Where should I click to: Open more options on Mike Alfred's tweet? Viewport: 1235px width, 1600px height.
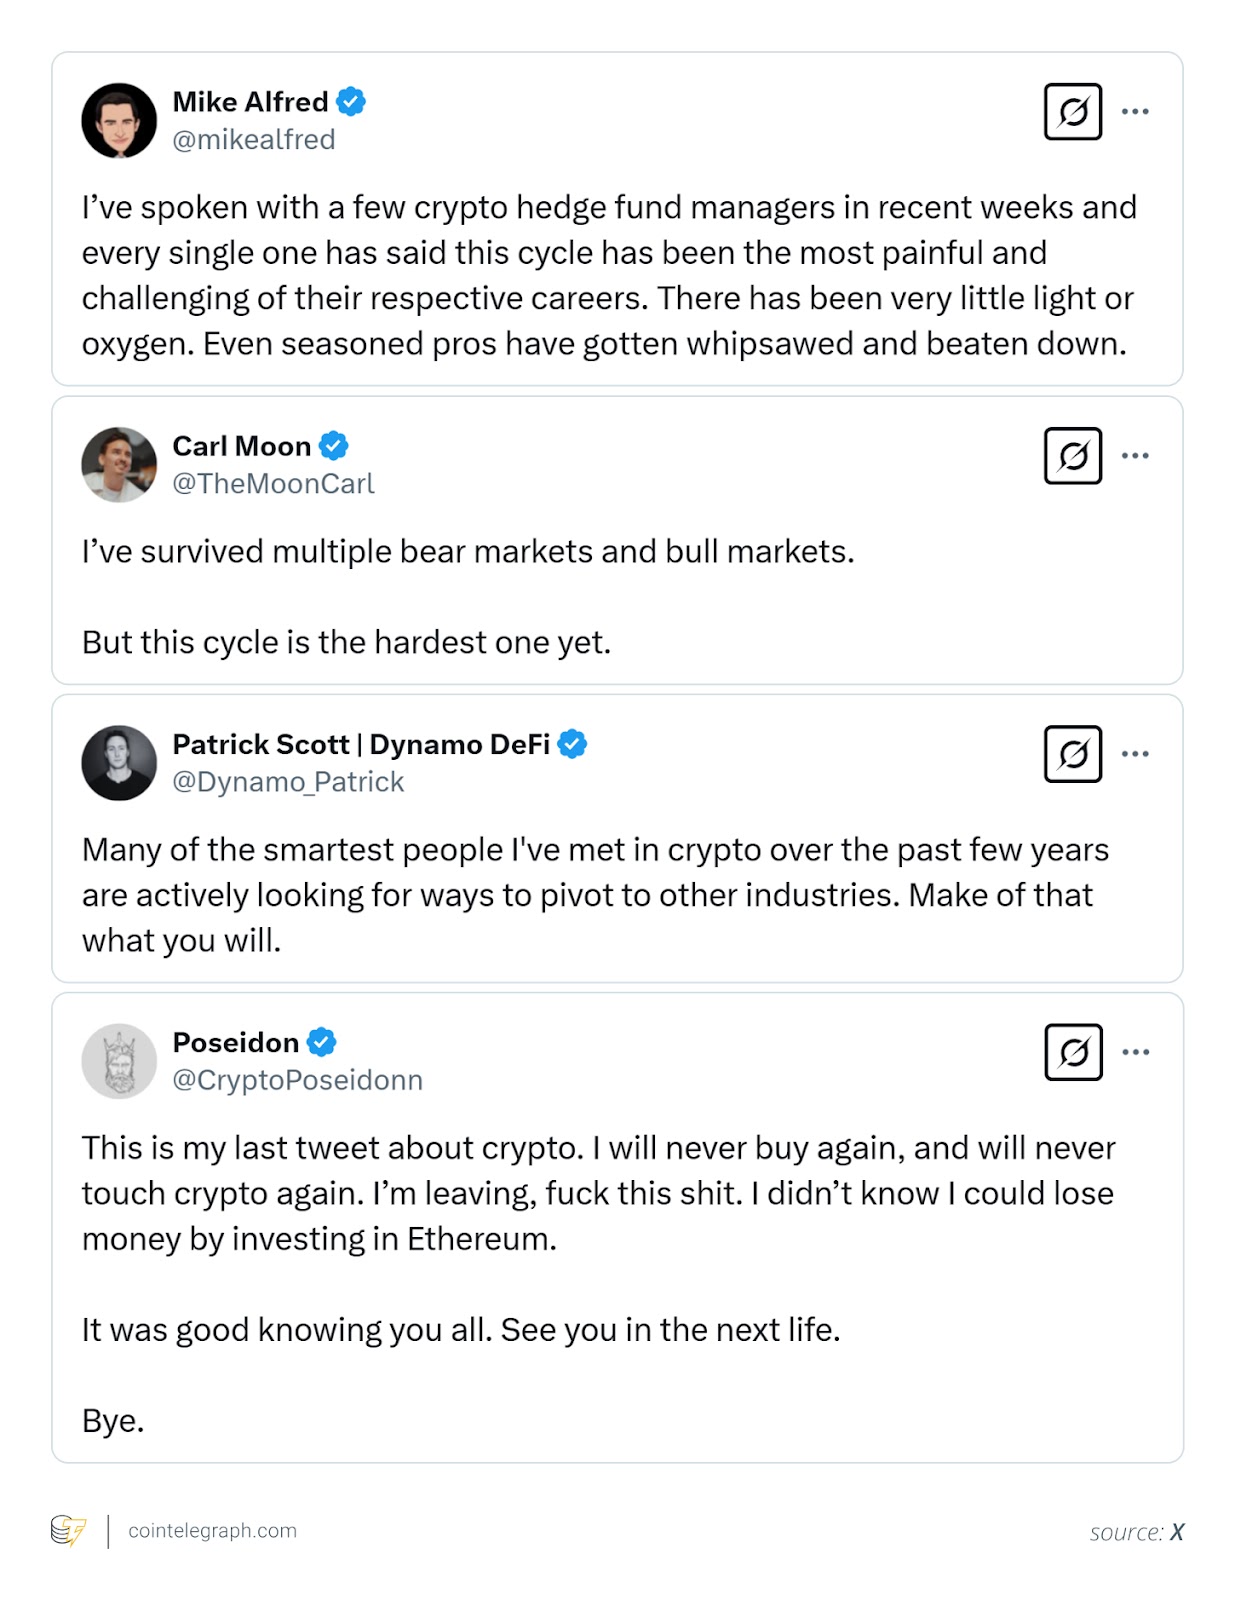[x=1135, y=111]
